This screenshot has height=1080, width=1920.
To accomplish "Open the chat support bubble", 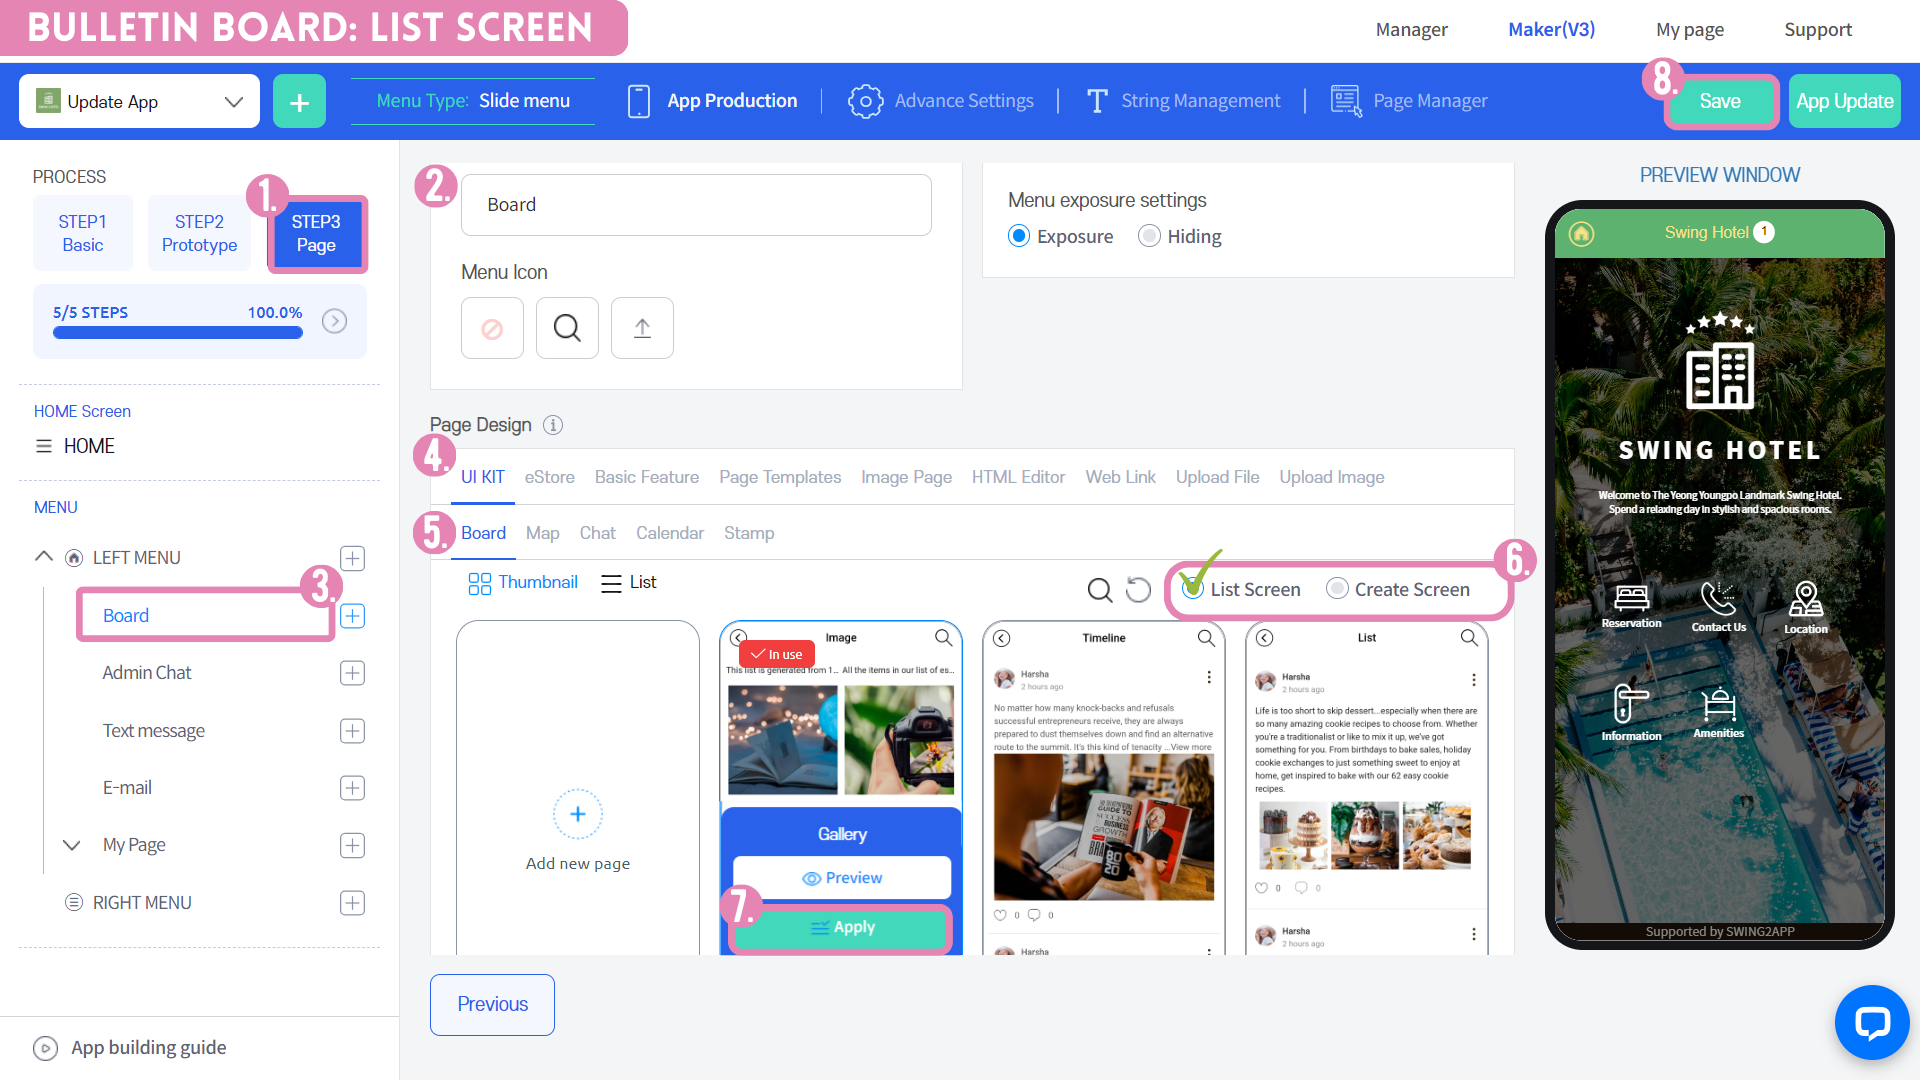I will (1871, 1022).
